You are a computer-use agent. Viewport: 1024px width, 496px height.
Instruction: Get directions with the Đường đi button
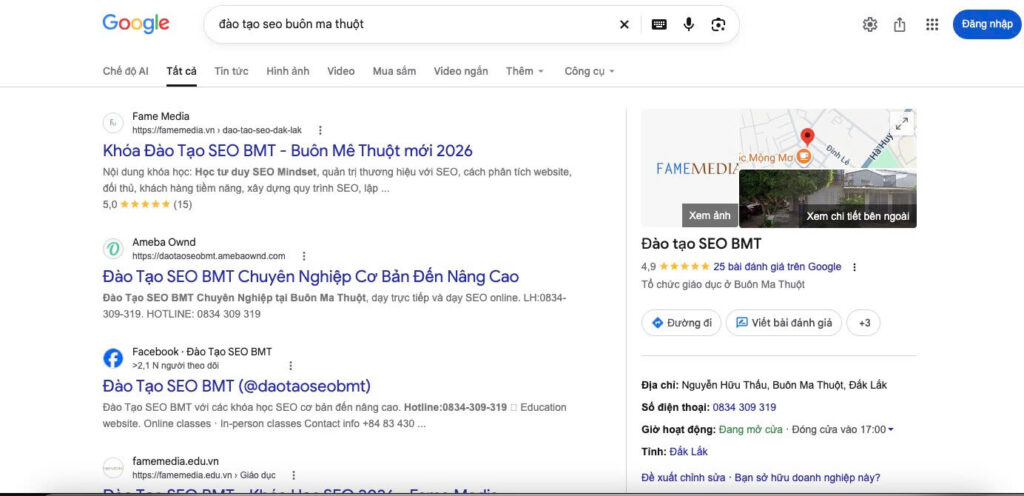(x=681, y=323)
